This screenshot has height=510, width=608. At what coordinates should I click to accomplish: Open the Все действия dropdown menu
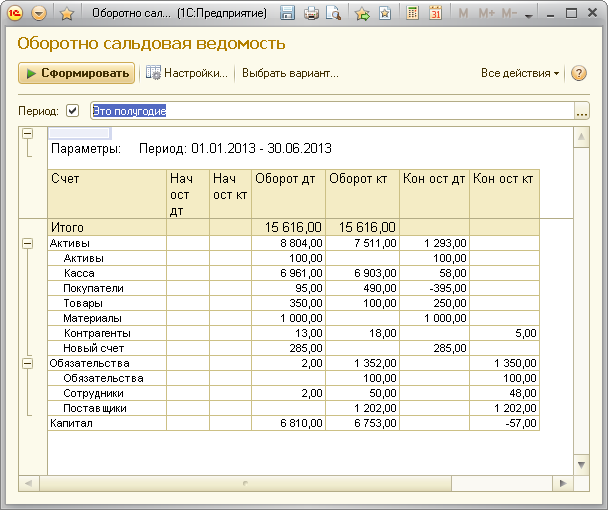(519, 73)
